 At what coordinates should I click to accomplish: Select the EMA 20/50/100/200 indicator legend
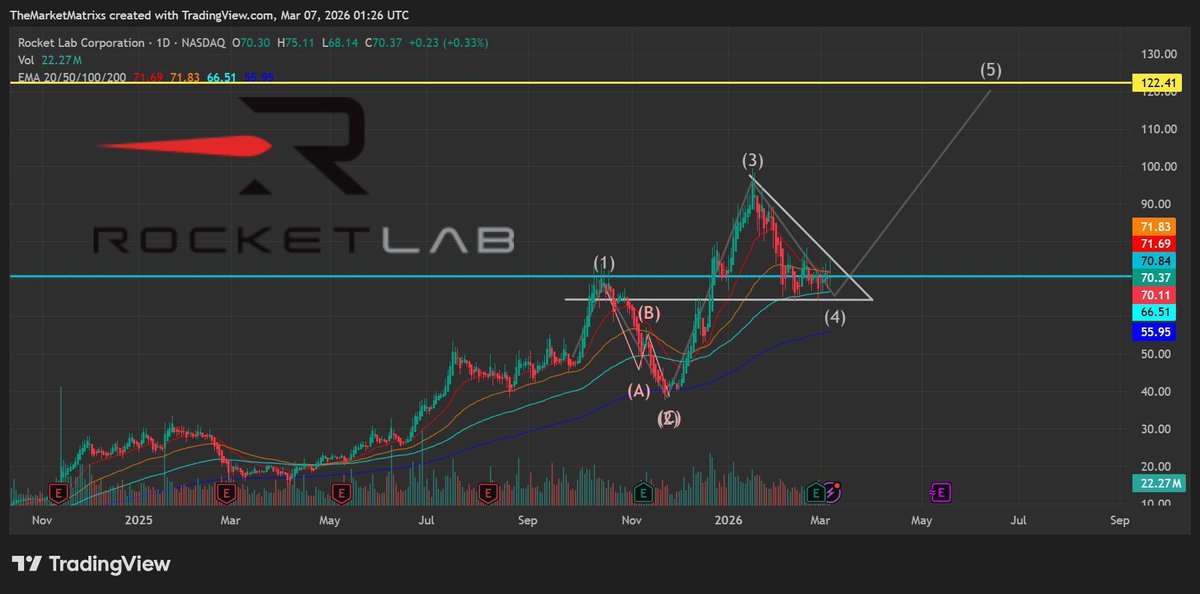tap(72, 77)
